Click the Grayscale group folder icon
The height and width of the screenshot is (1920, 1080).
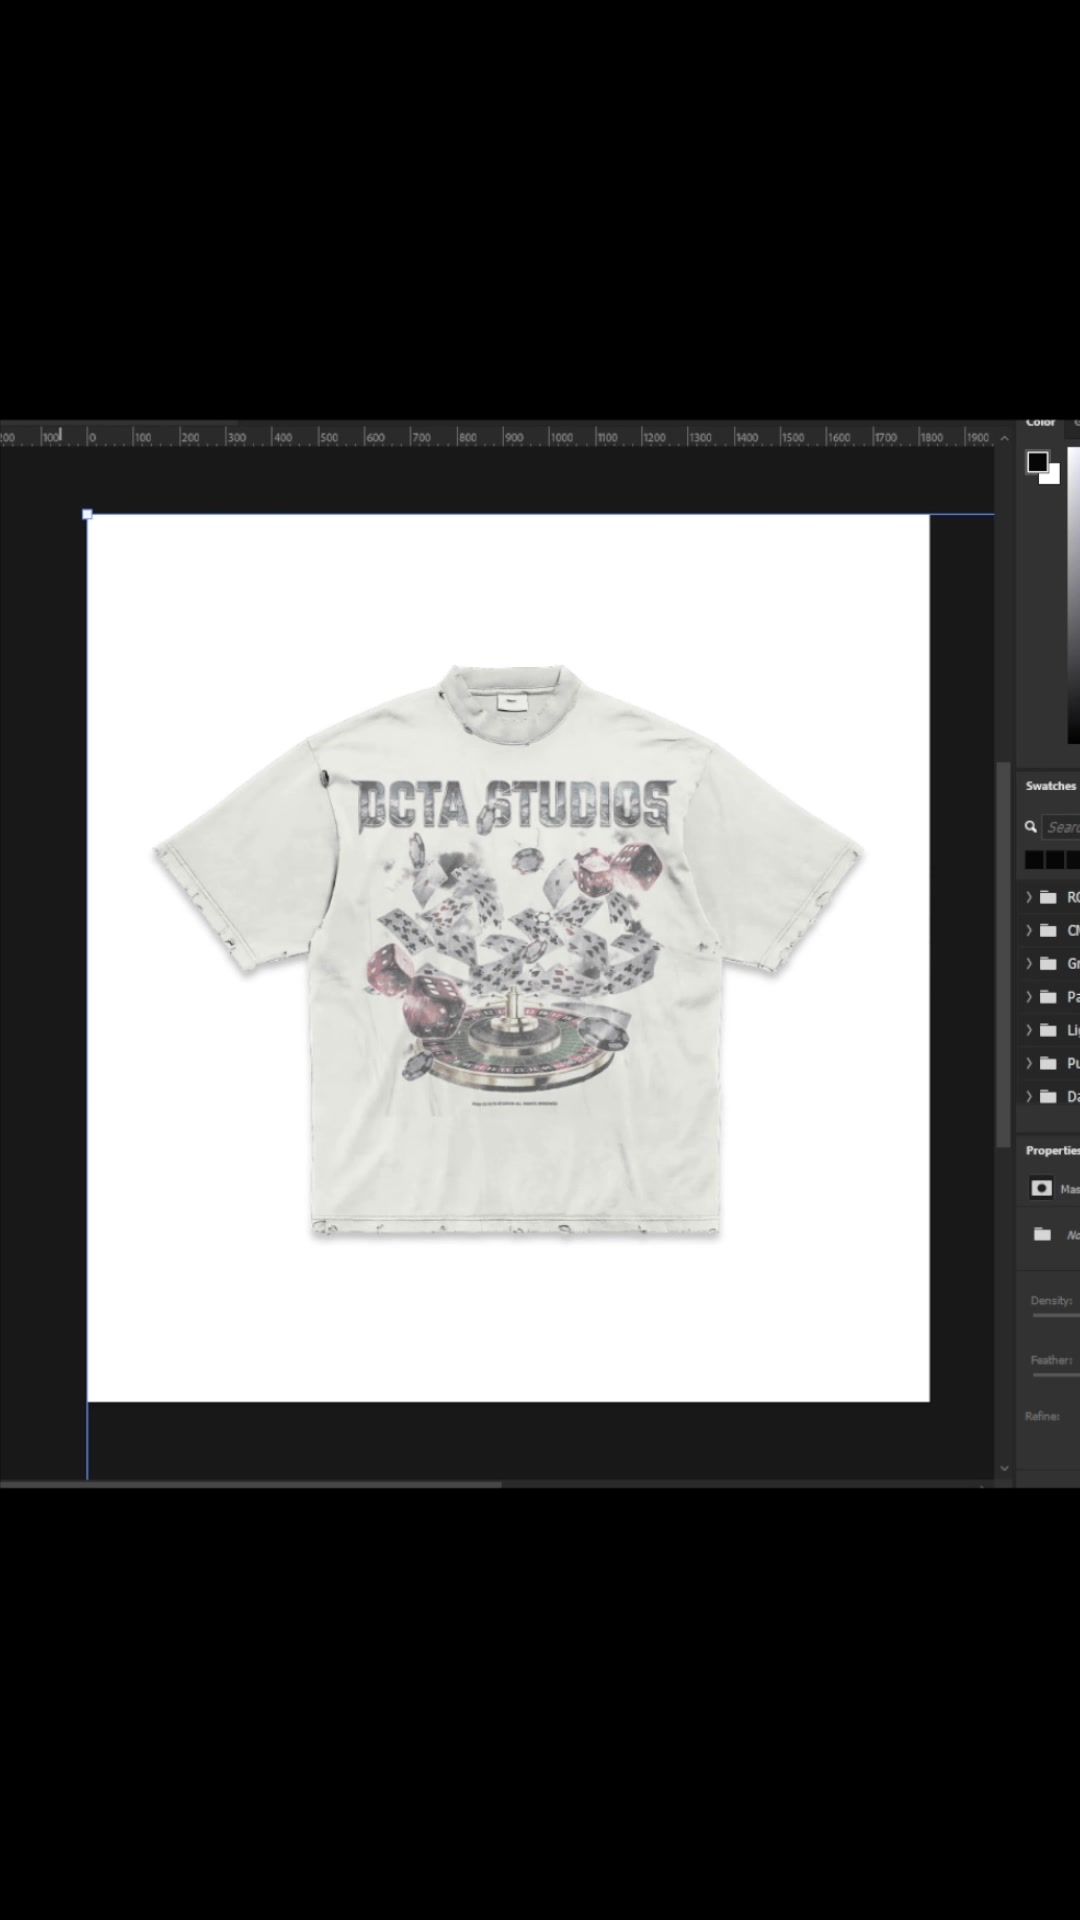(1048, 963)
